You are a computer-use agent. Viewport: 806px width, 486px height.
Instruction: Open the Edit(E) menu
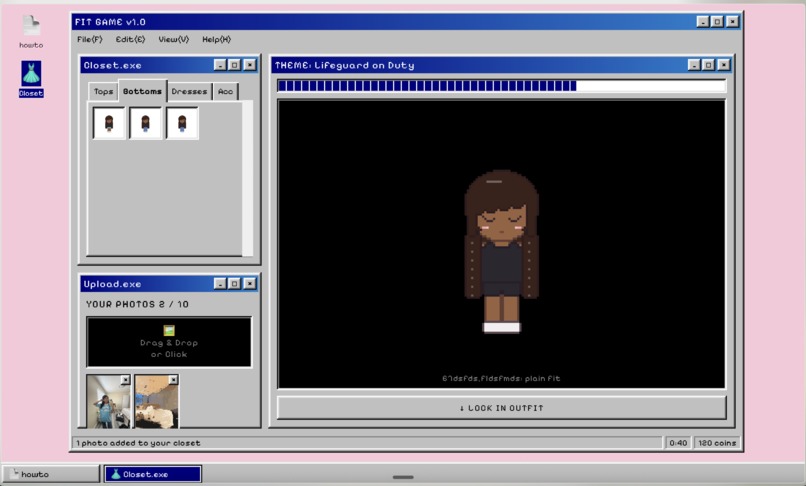click(130, 39)
